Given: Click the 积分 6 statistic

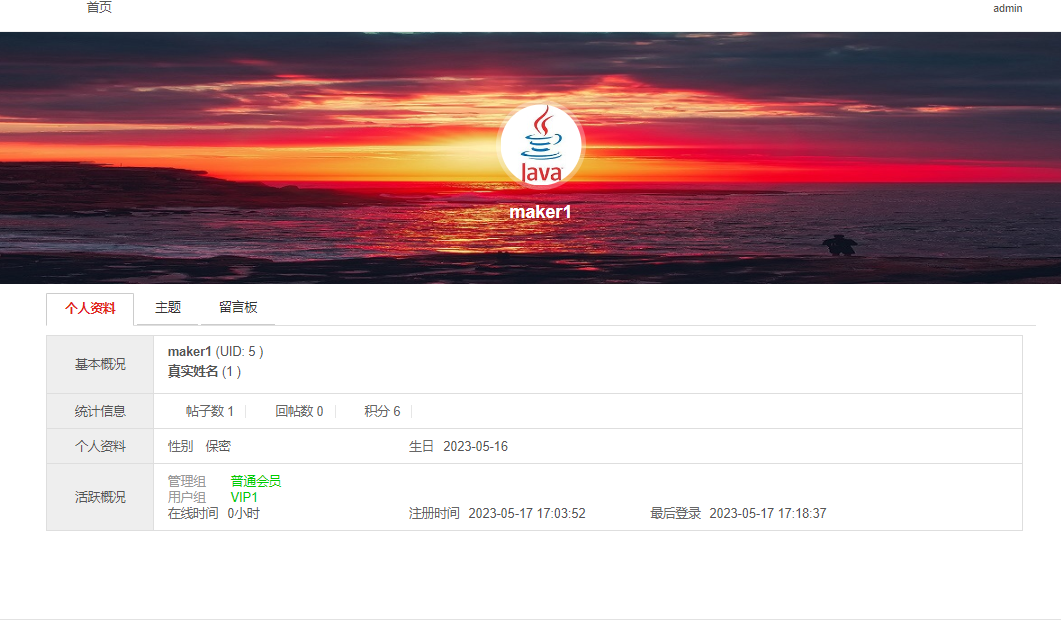Looking at the screenshot, I should pos(382,412).
